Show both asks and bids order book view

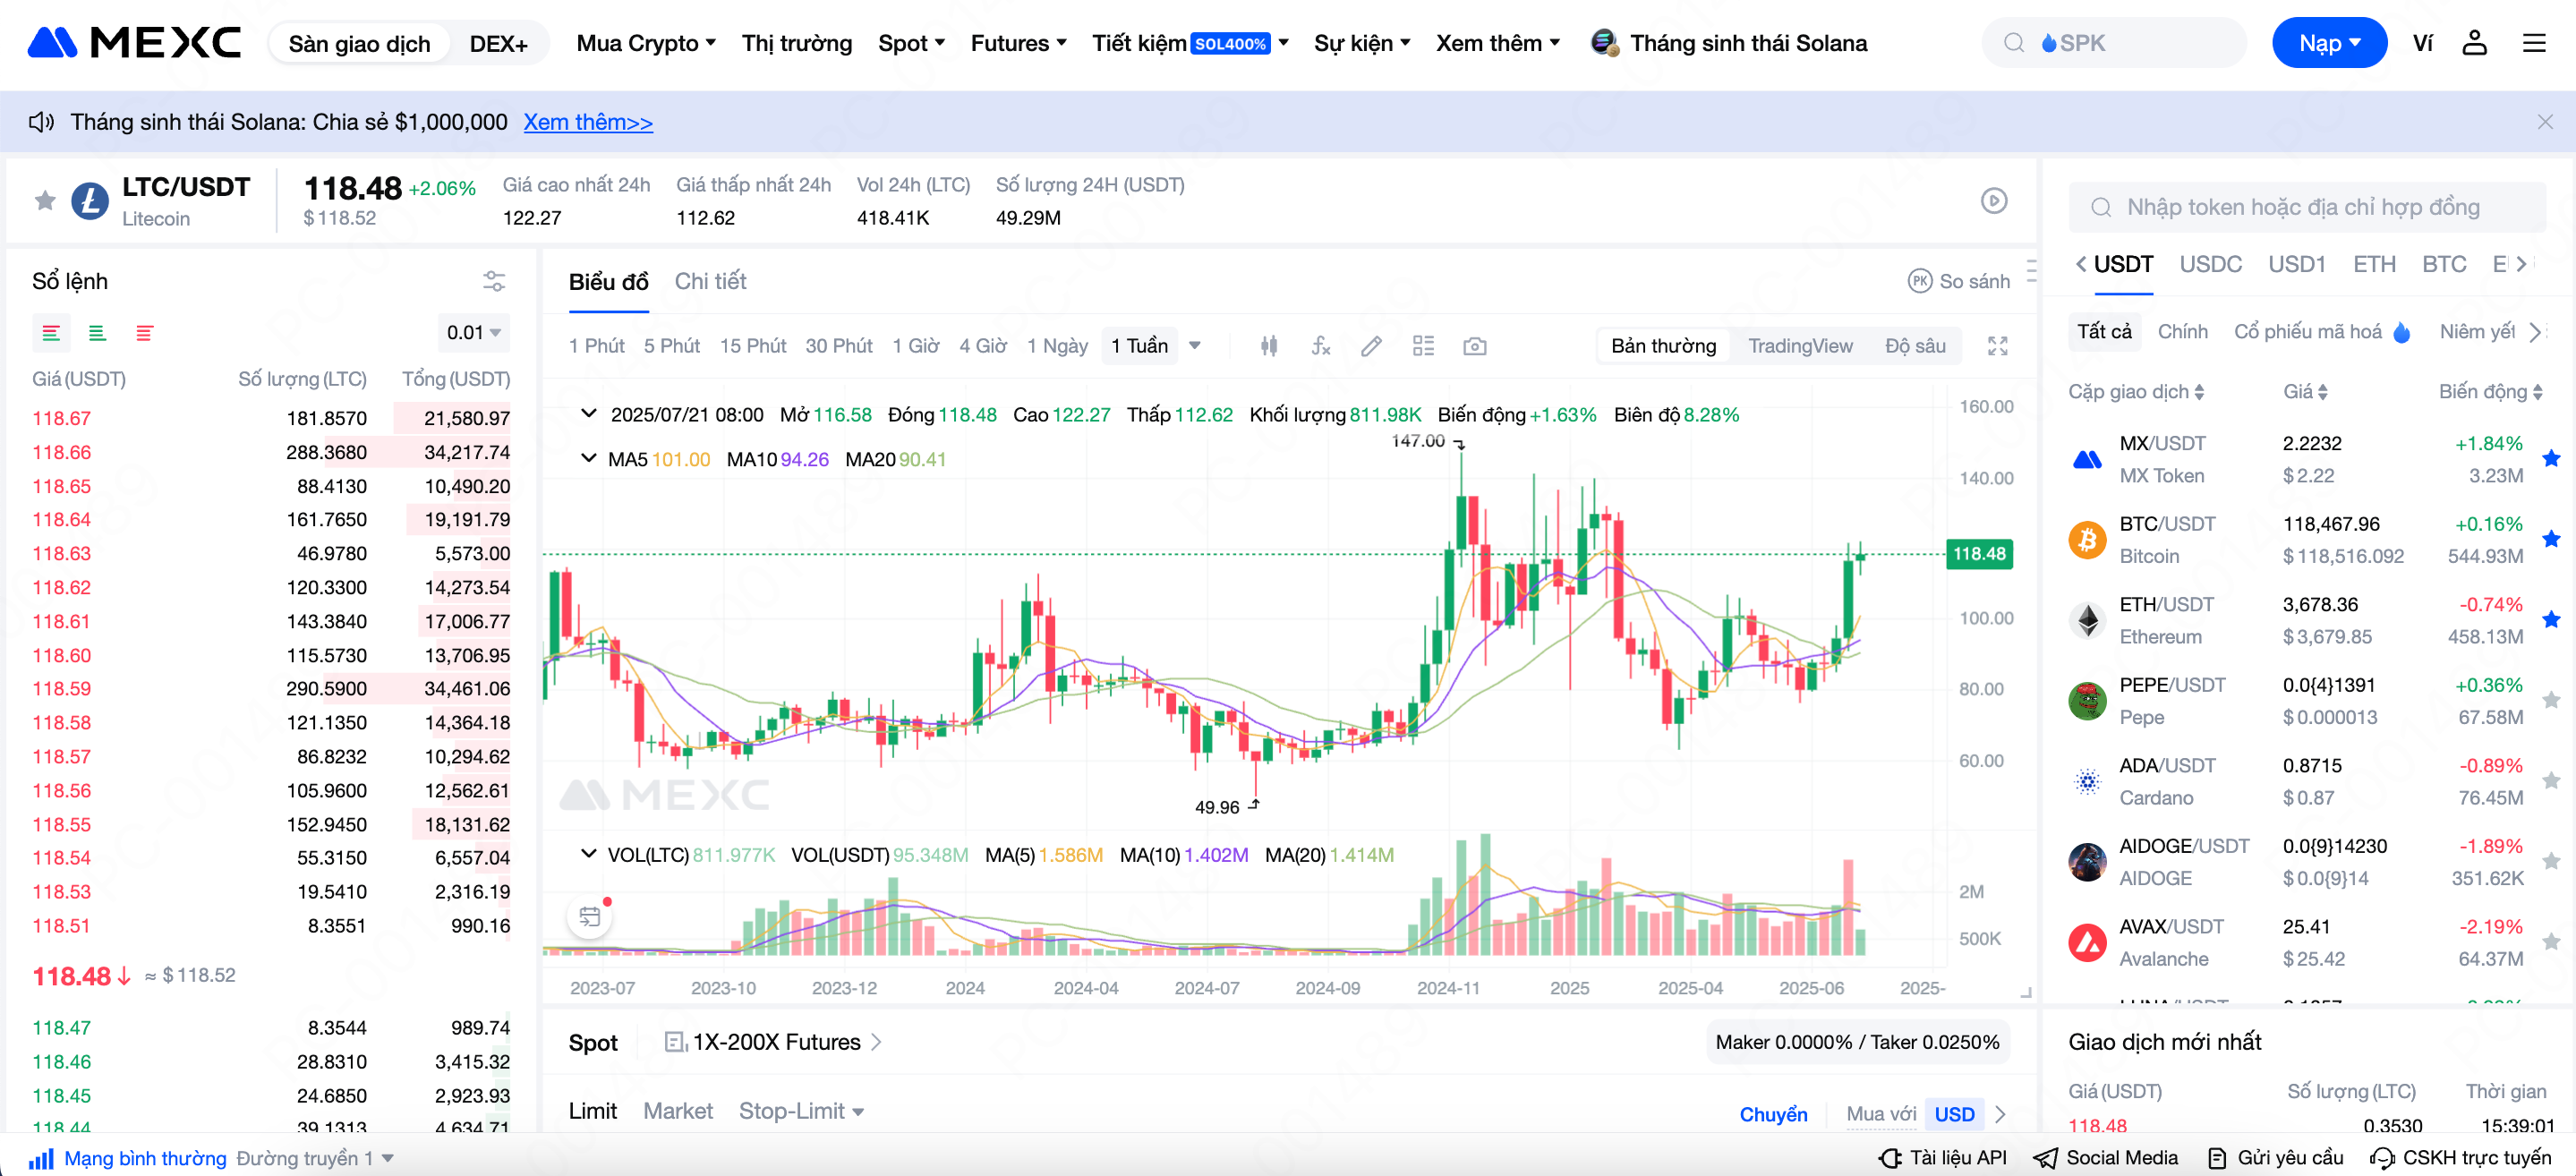pyautogui.click(x=51, y=333)
